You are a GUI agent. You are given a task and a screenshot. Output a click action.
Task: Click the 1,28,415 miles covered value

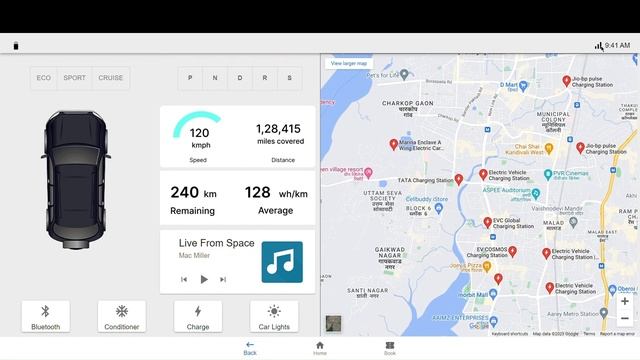(278, 129)
